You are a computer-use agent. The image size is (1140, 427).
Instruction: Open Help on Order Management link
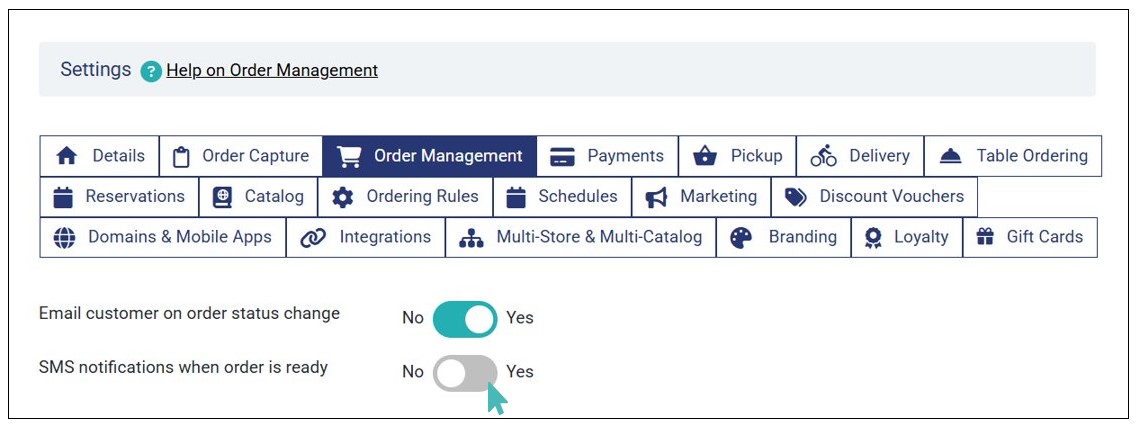[x=272, y=70]
